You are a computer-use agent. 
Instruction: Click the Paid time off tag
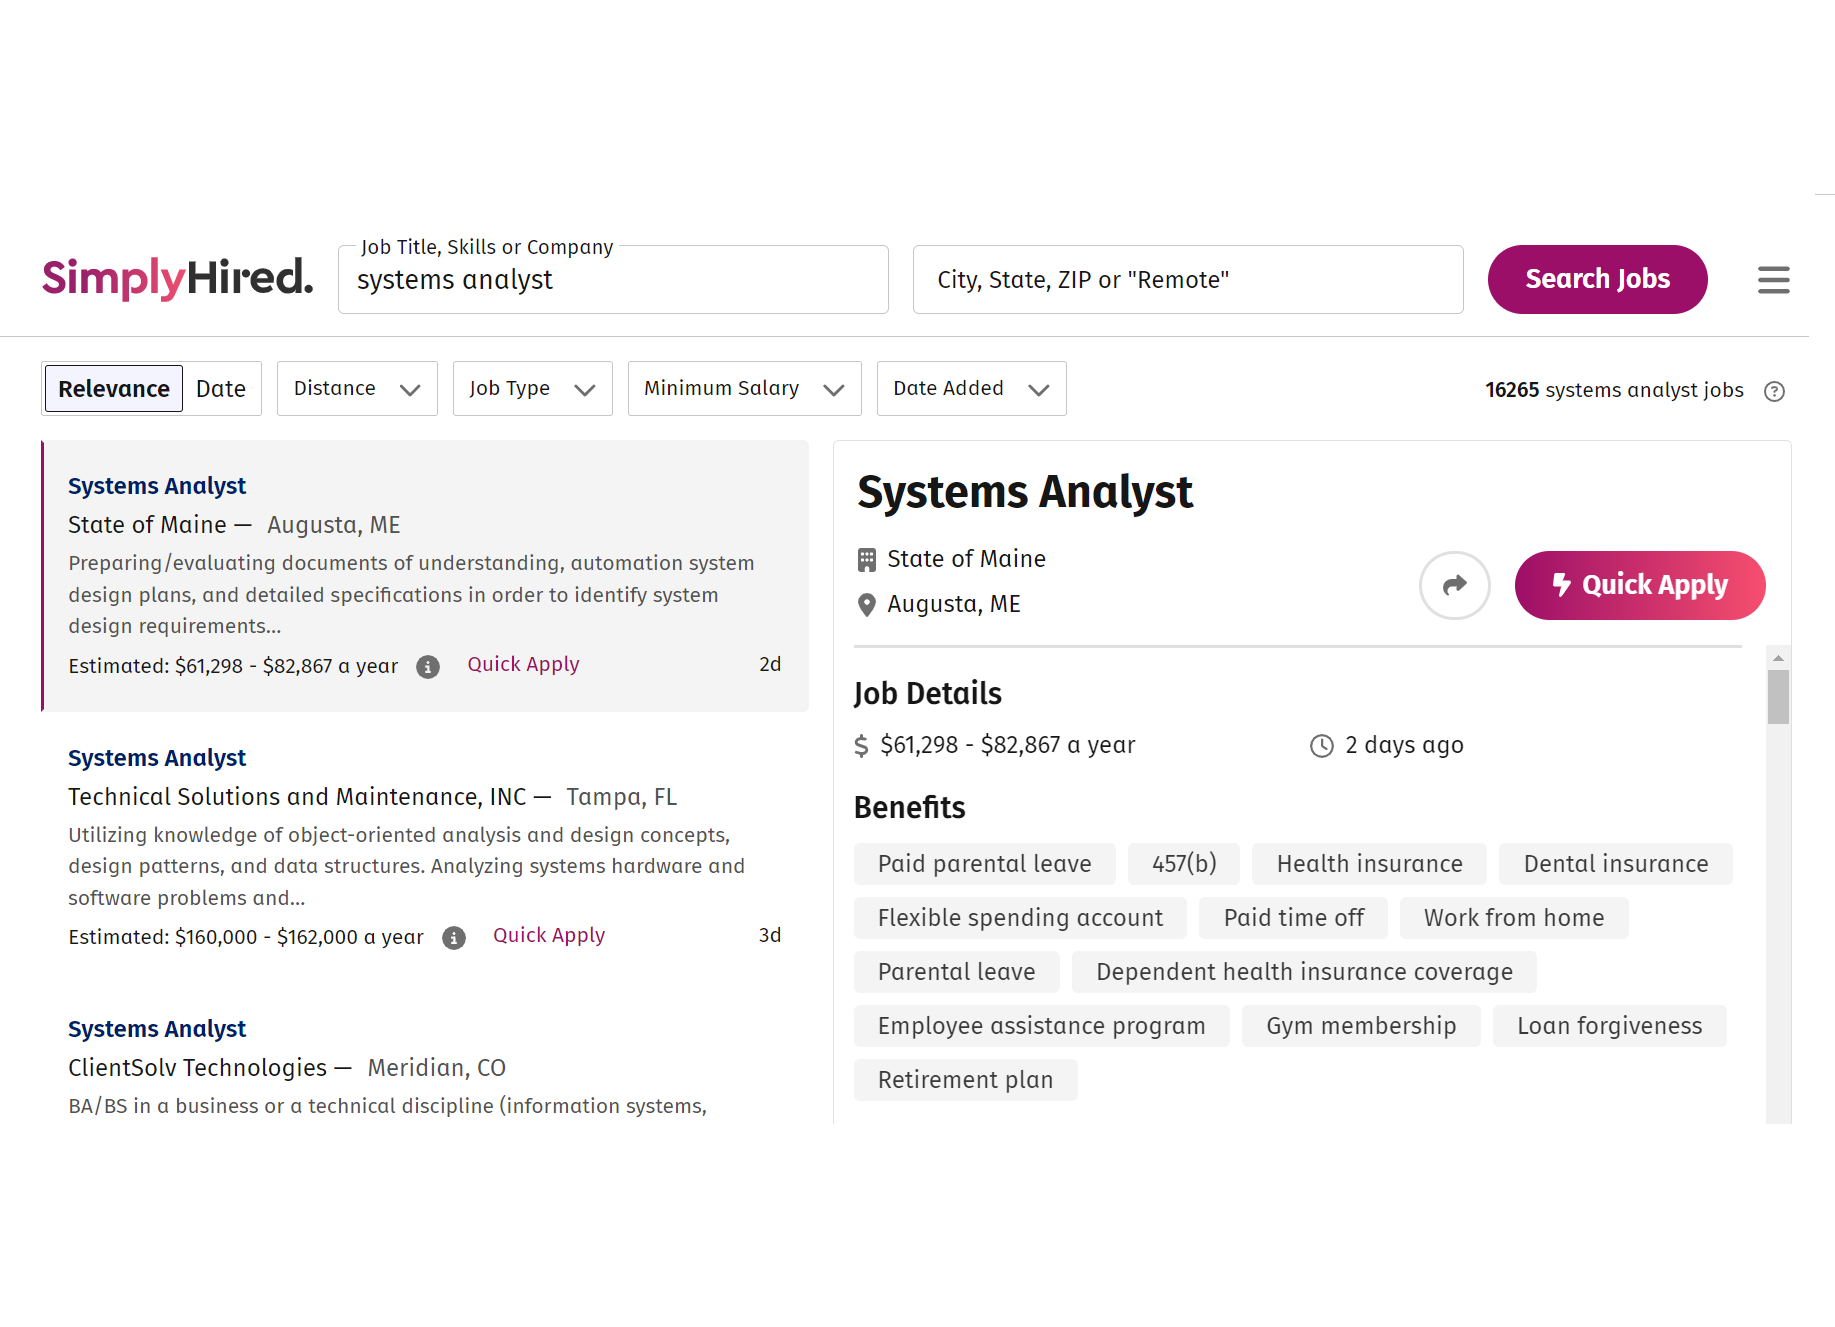[x=1293, y=918]
